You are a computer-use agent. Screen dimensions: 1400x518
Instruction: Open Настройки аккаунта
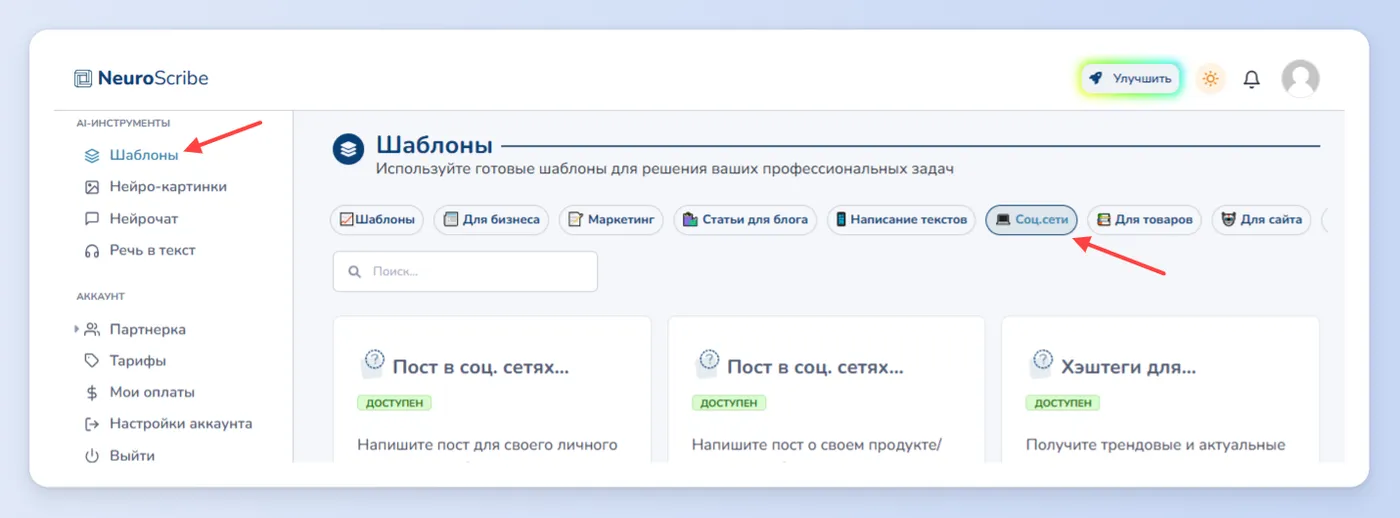[x=181, y=423]
